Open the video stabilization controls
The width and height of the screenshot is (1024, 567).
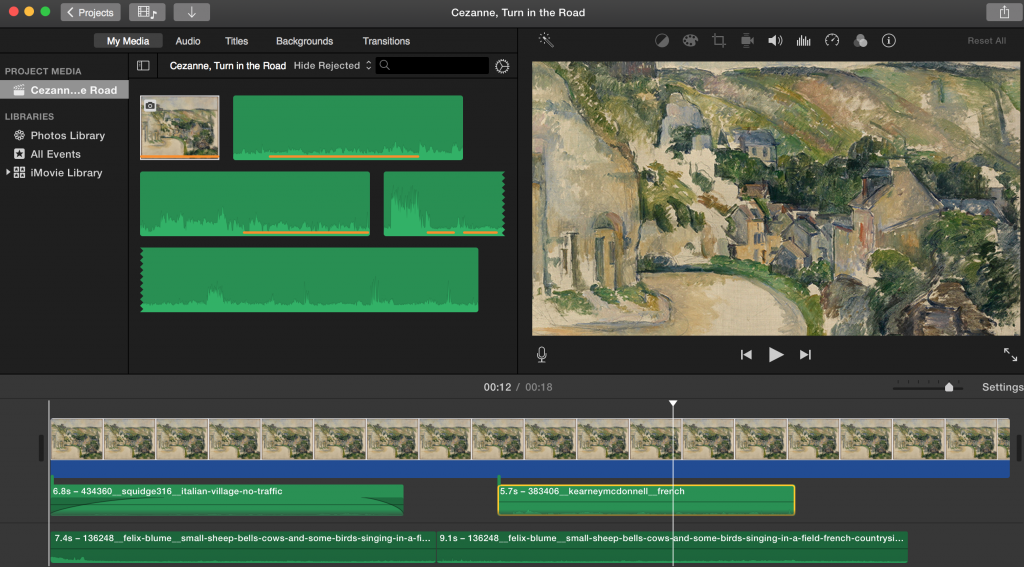coord(747,40)
